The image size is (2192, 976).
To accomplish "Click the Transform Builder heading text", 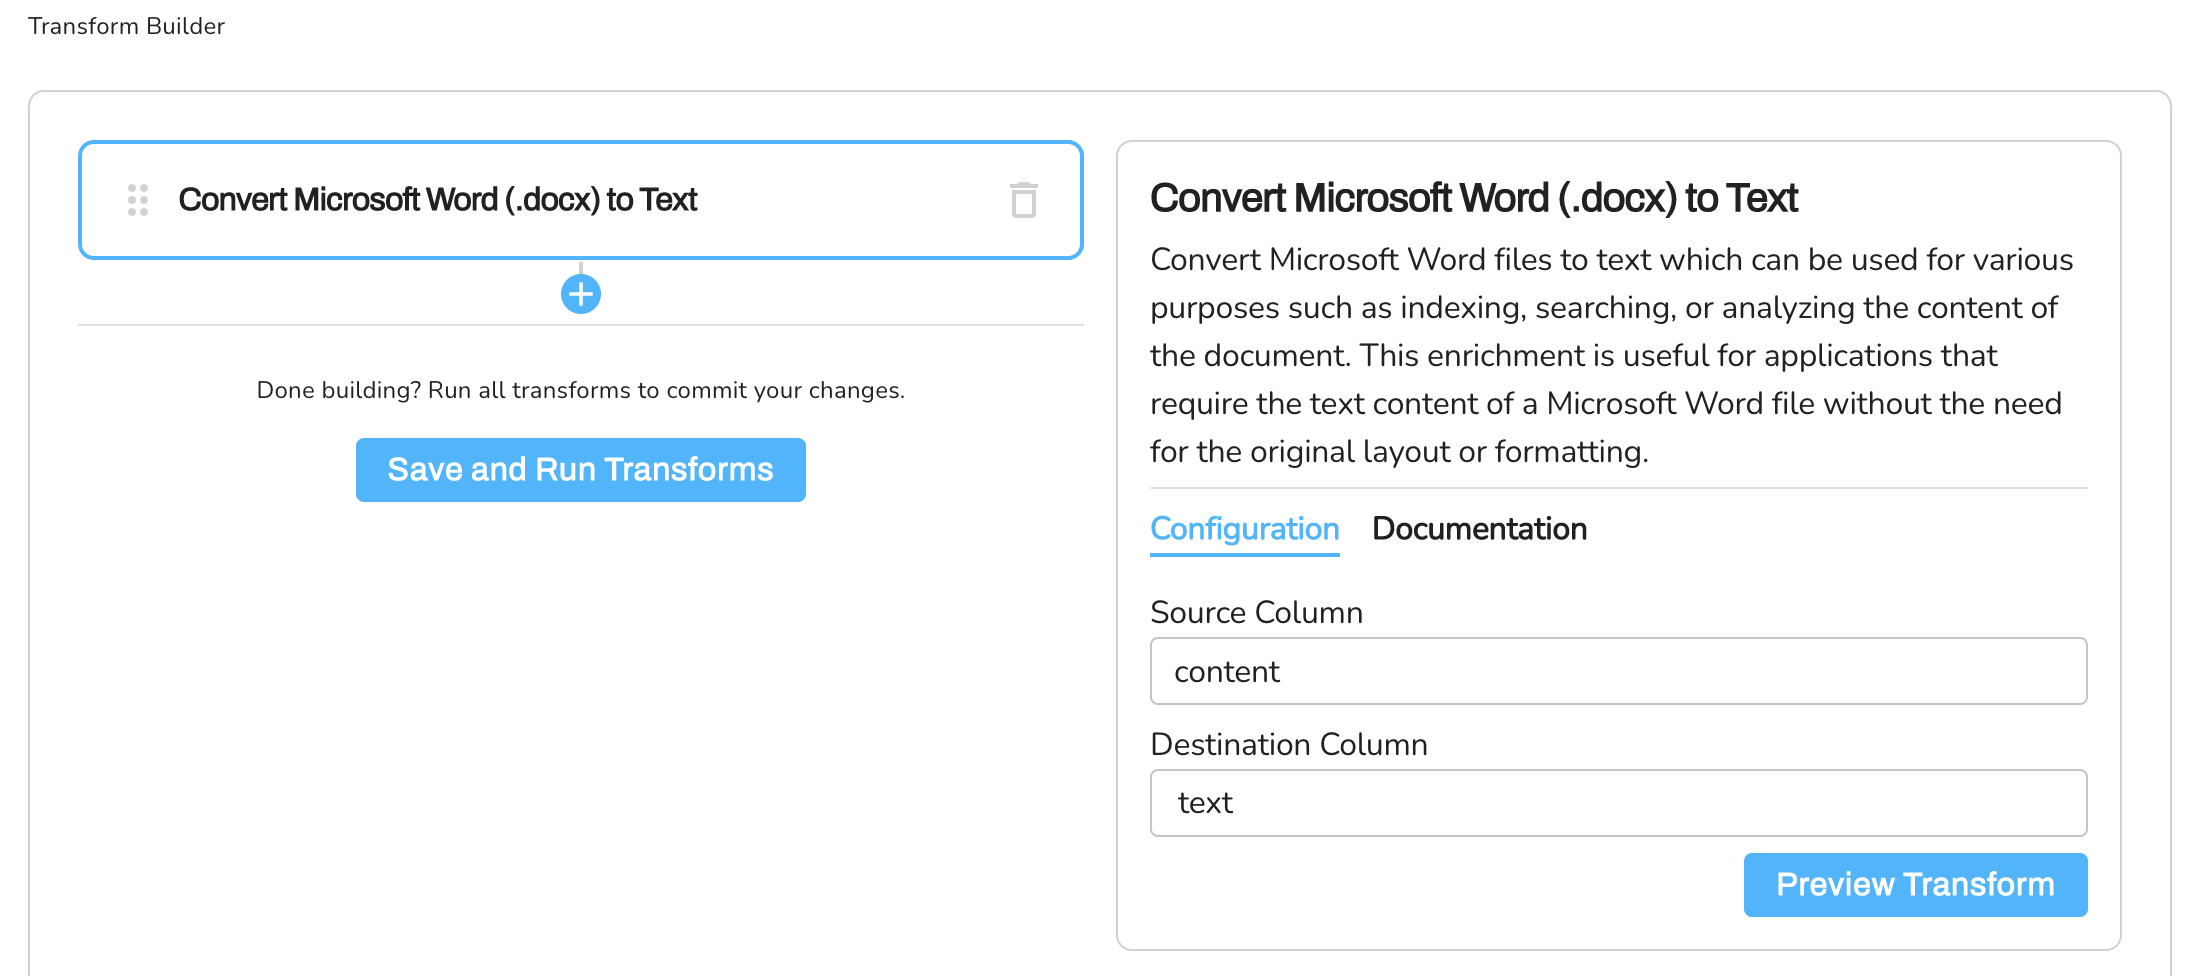I will [126, 26].
